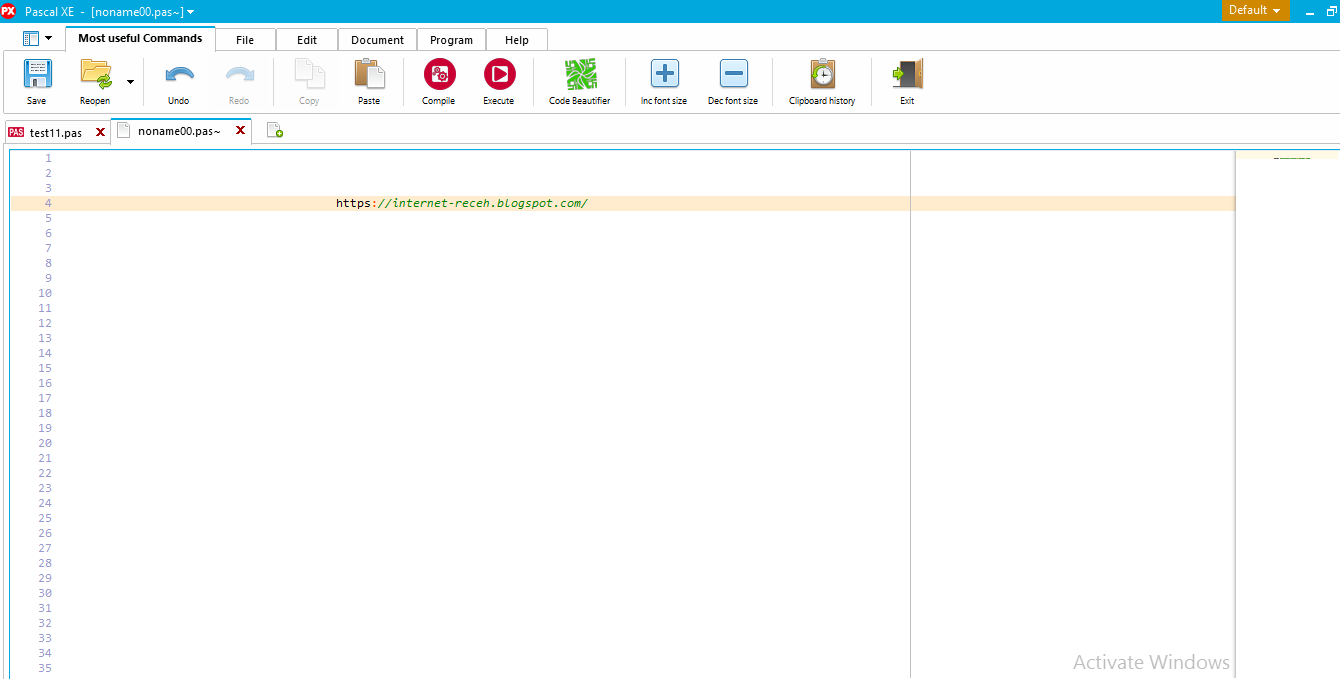Click the internet-receh.blogspot.com link

coord(462,202)
